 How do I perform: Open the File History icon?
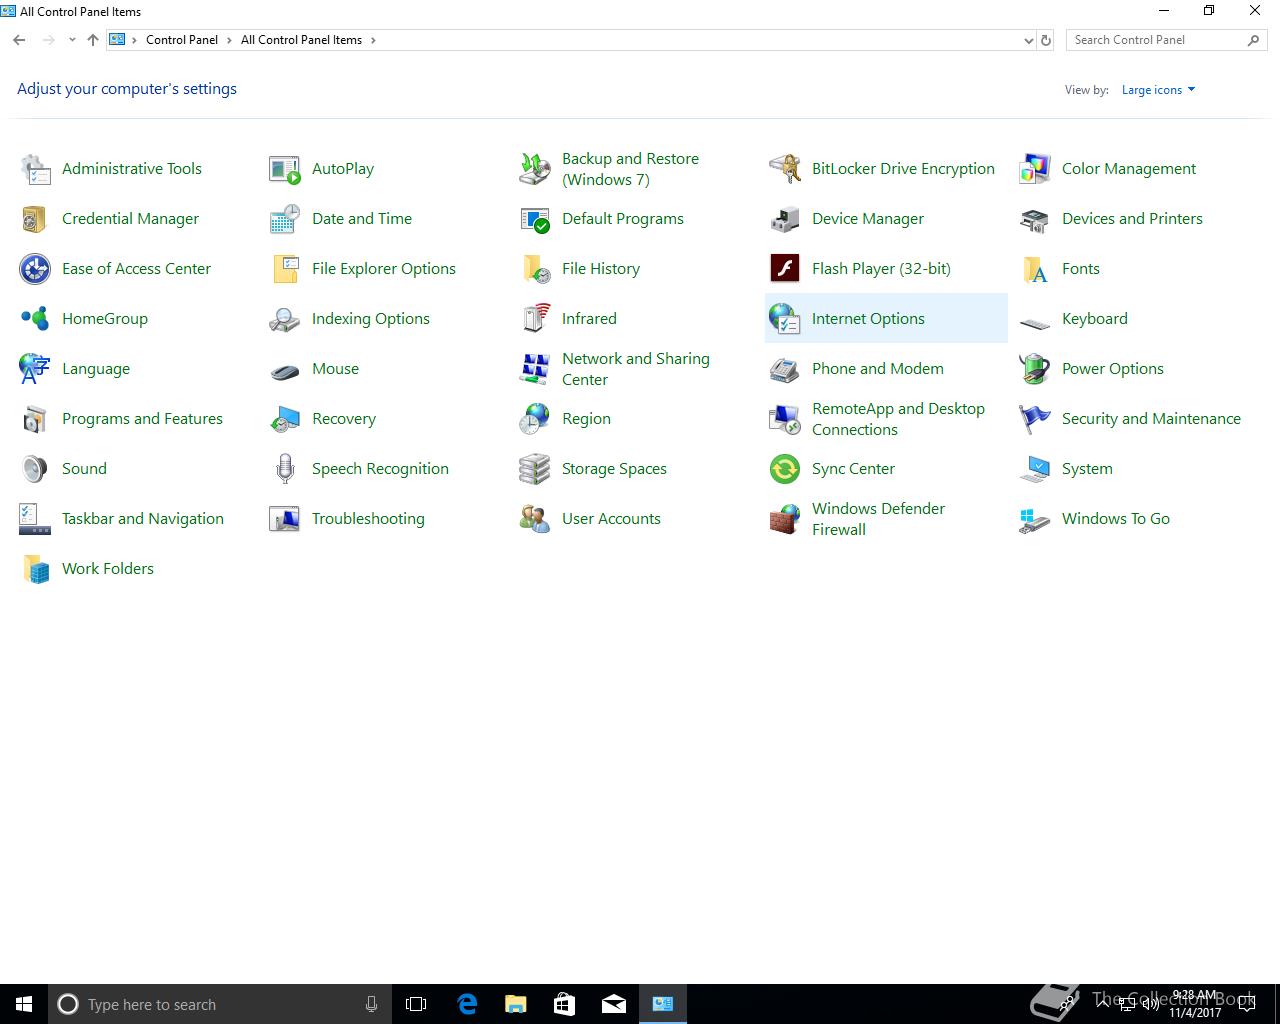[535, 269]
